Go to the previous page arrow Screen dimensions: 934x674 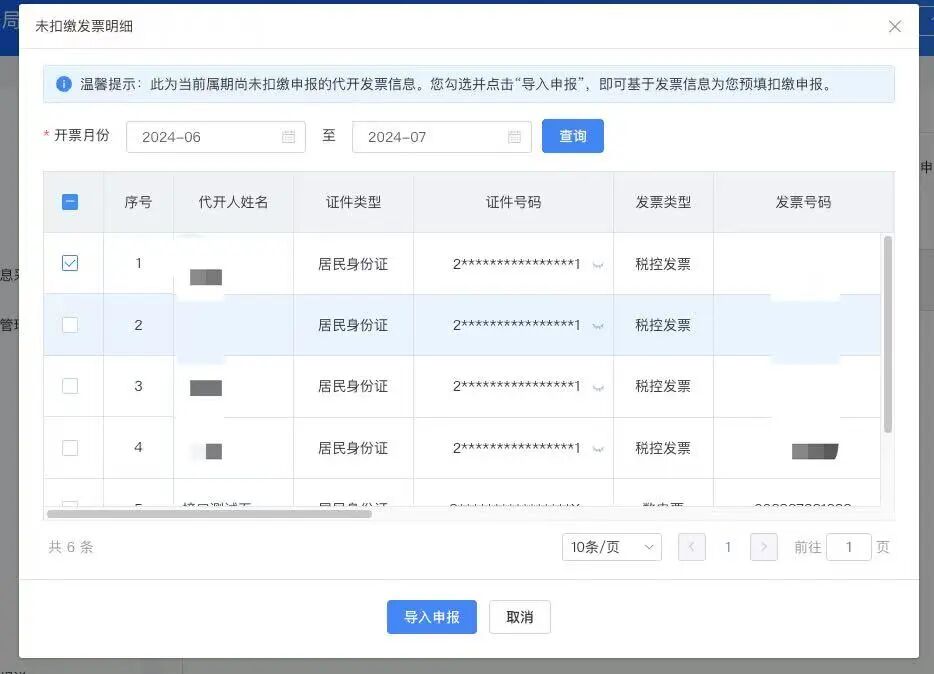click(692, 547)
